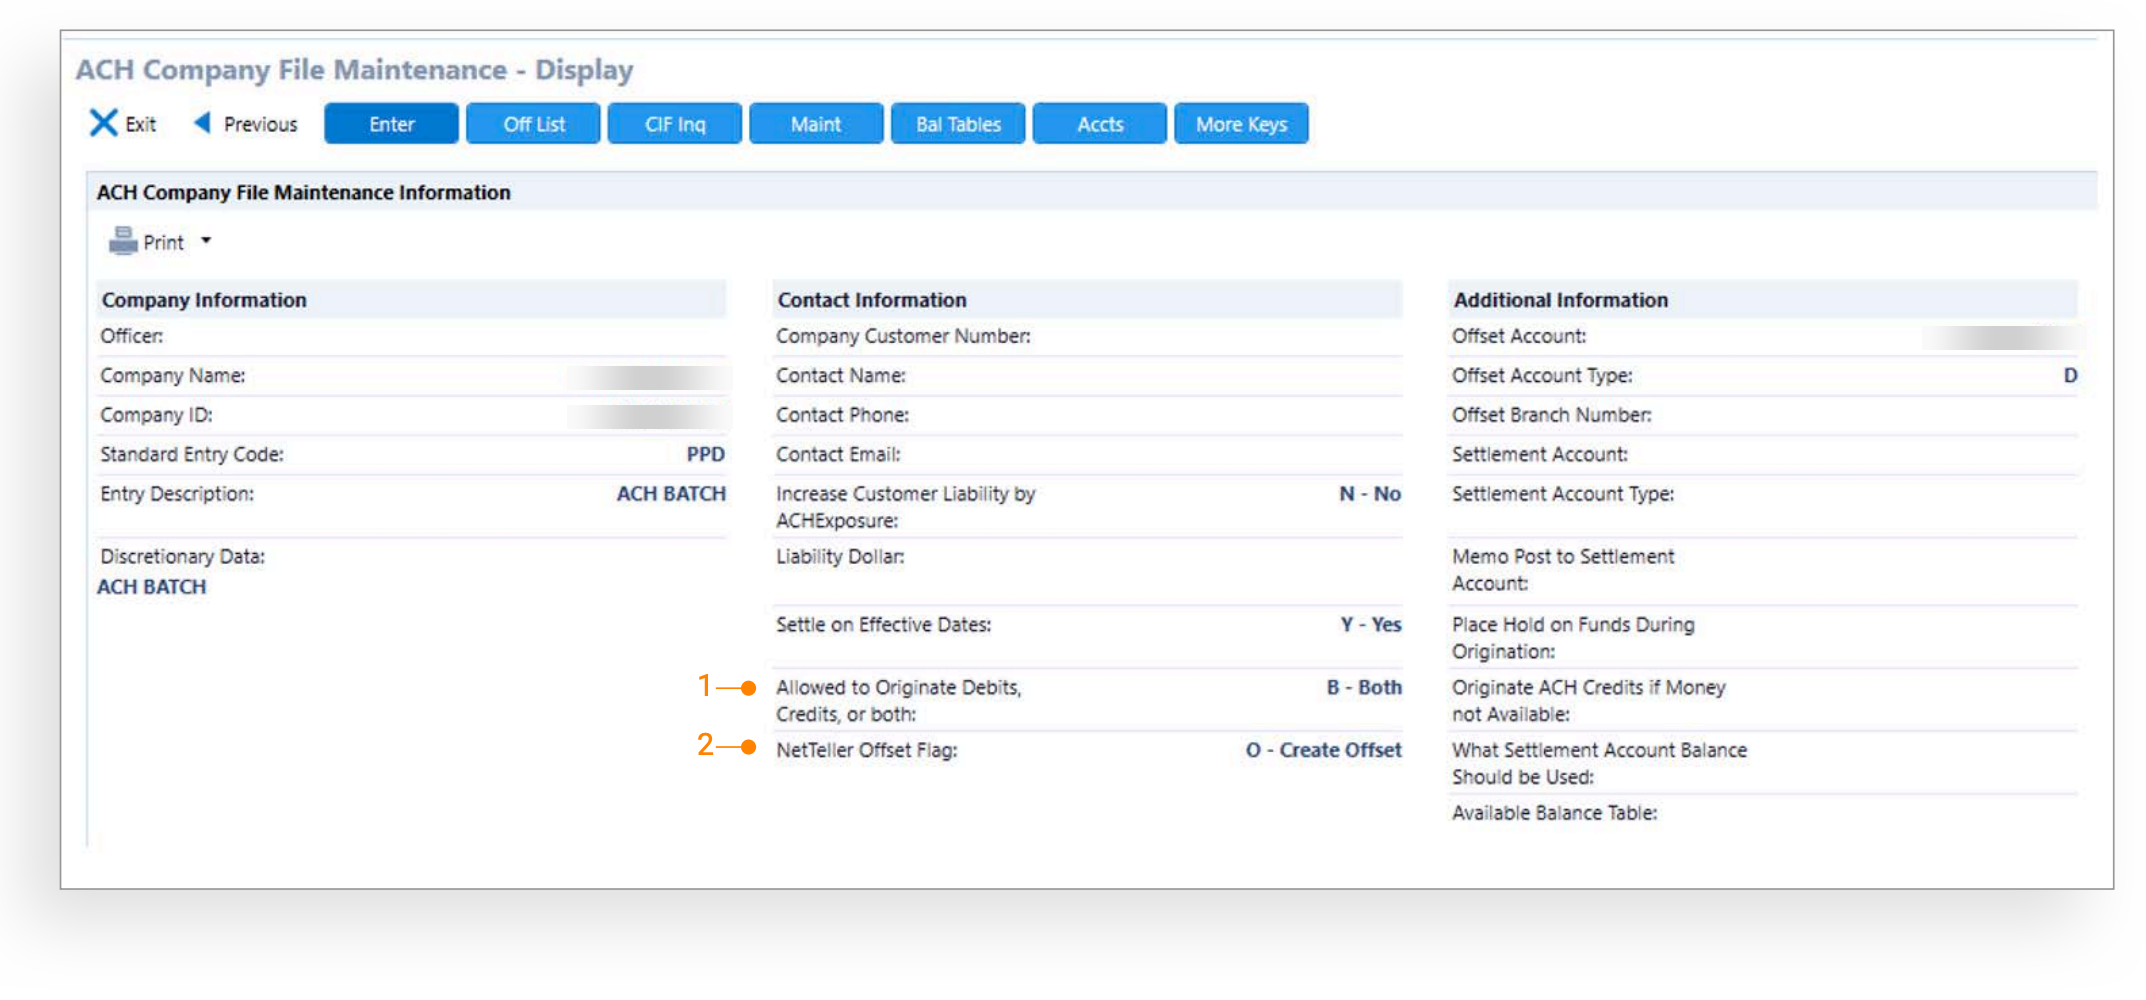Click the Previous back arrow icon

202,123
